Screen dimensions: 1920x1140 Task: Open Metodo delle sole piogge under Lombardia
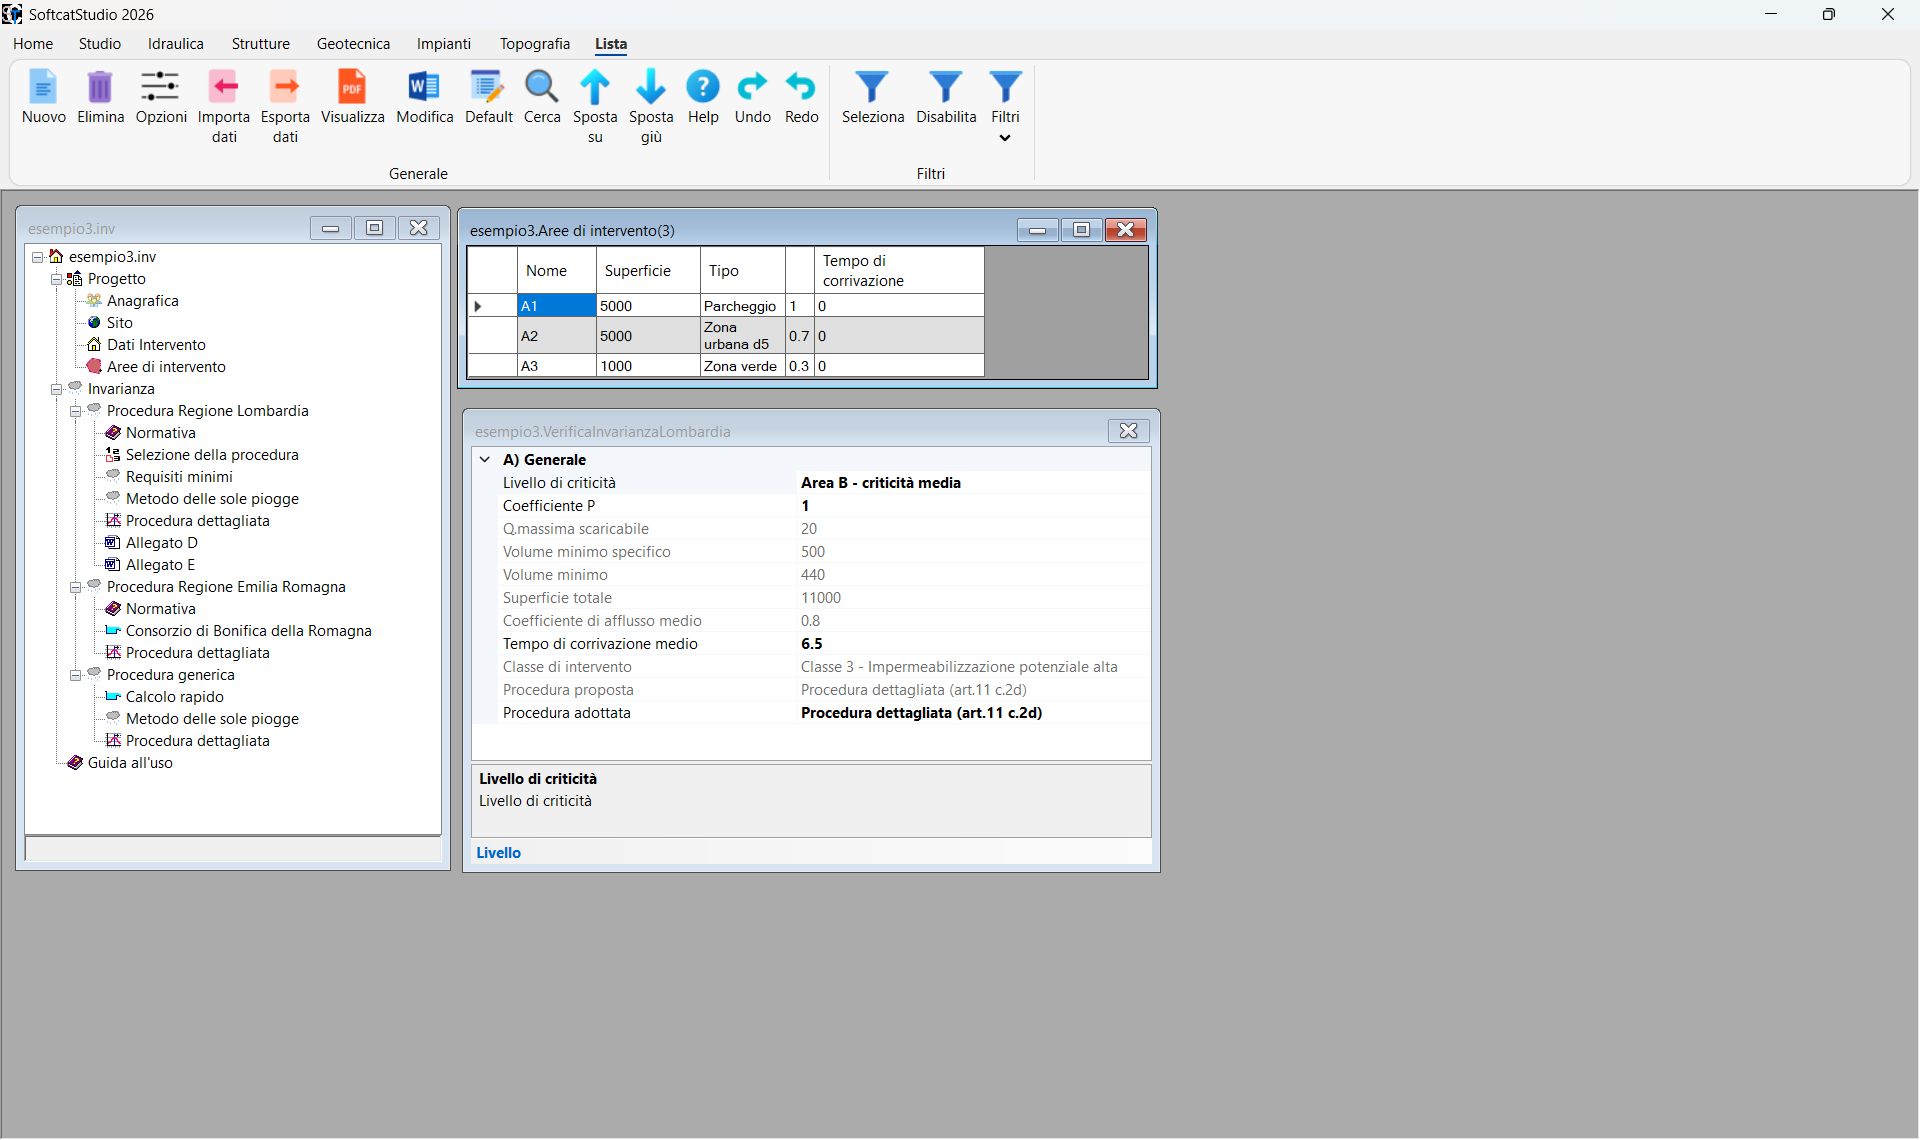tap(212, 499)
